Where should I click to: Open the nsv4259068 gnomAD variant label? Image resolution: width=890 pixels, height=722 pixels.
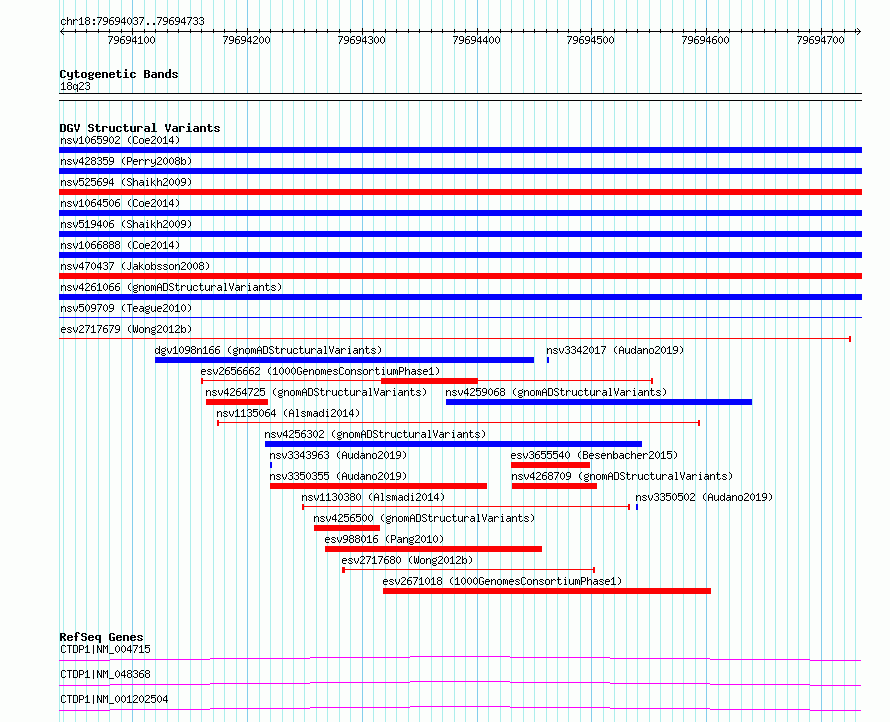coord(556,392)
